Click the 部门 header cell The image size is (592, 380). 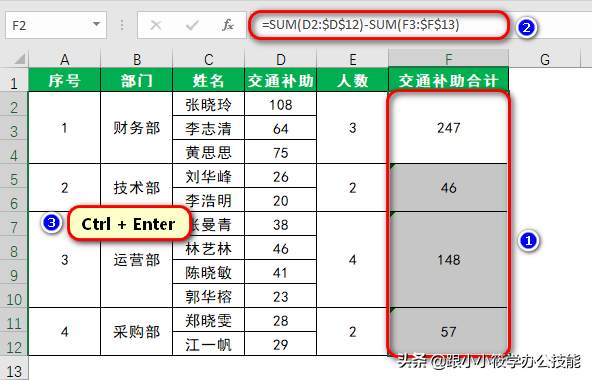137,80
